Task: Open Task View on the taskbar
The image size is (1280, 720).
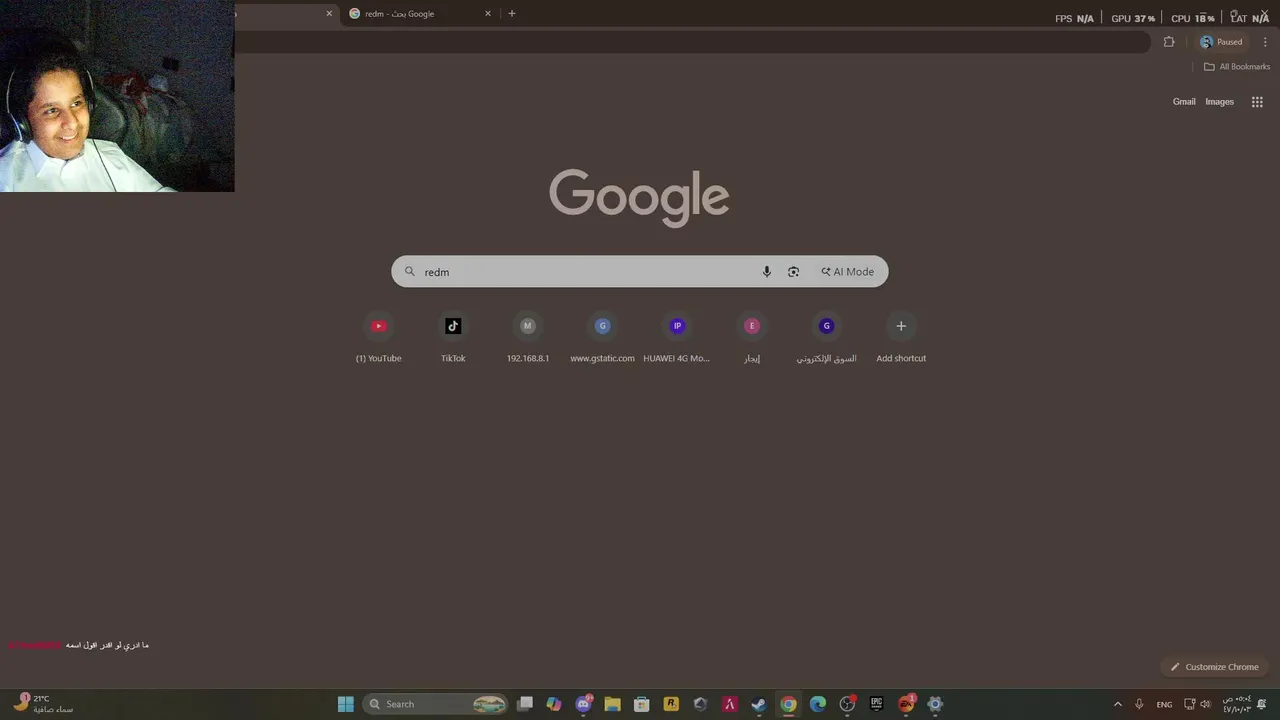Action: (x=525, y=704)
